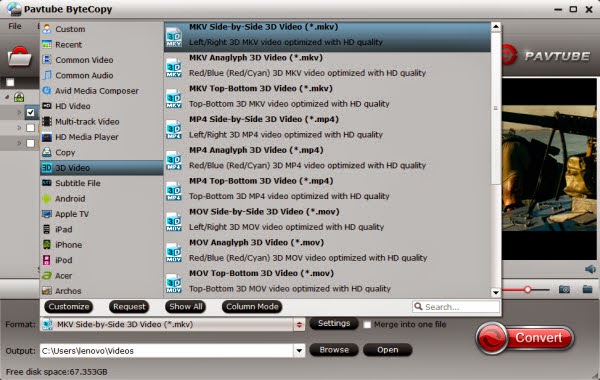
Task: Click the Common Video film icon
Action: [47, 60]
